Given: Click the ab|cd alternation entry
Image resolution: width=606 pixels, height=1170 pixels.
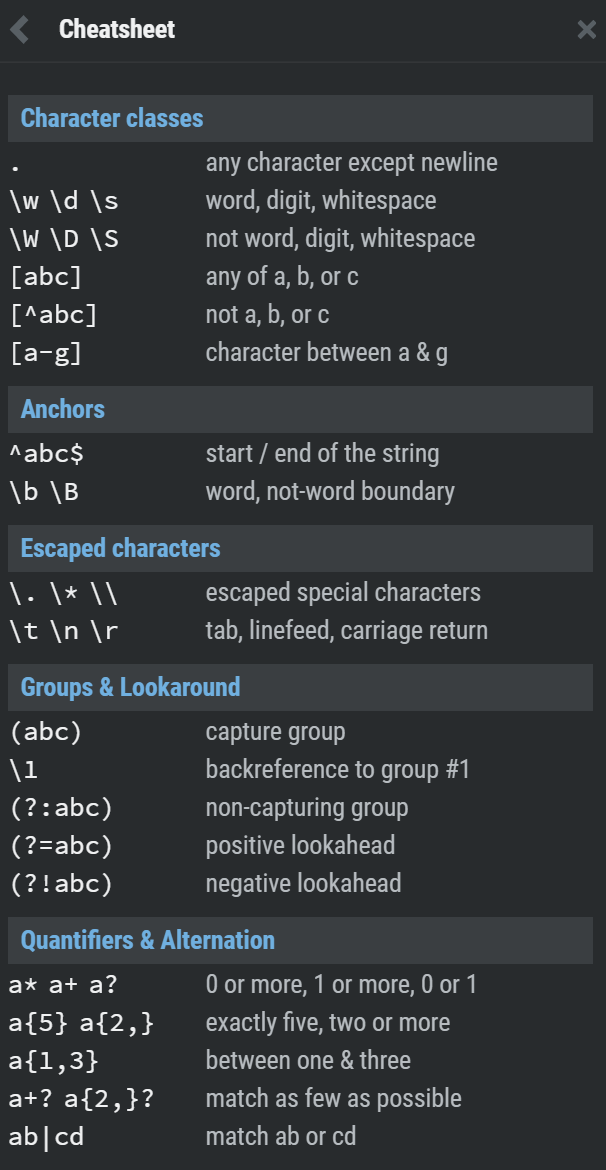Looking at the screenshot, I should (46, 1137).
